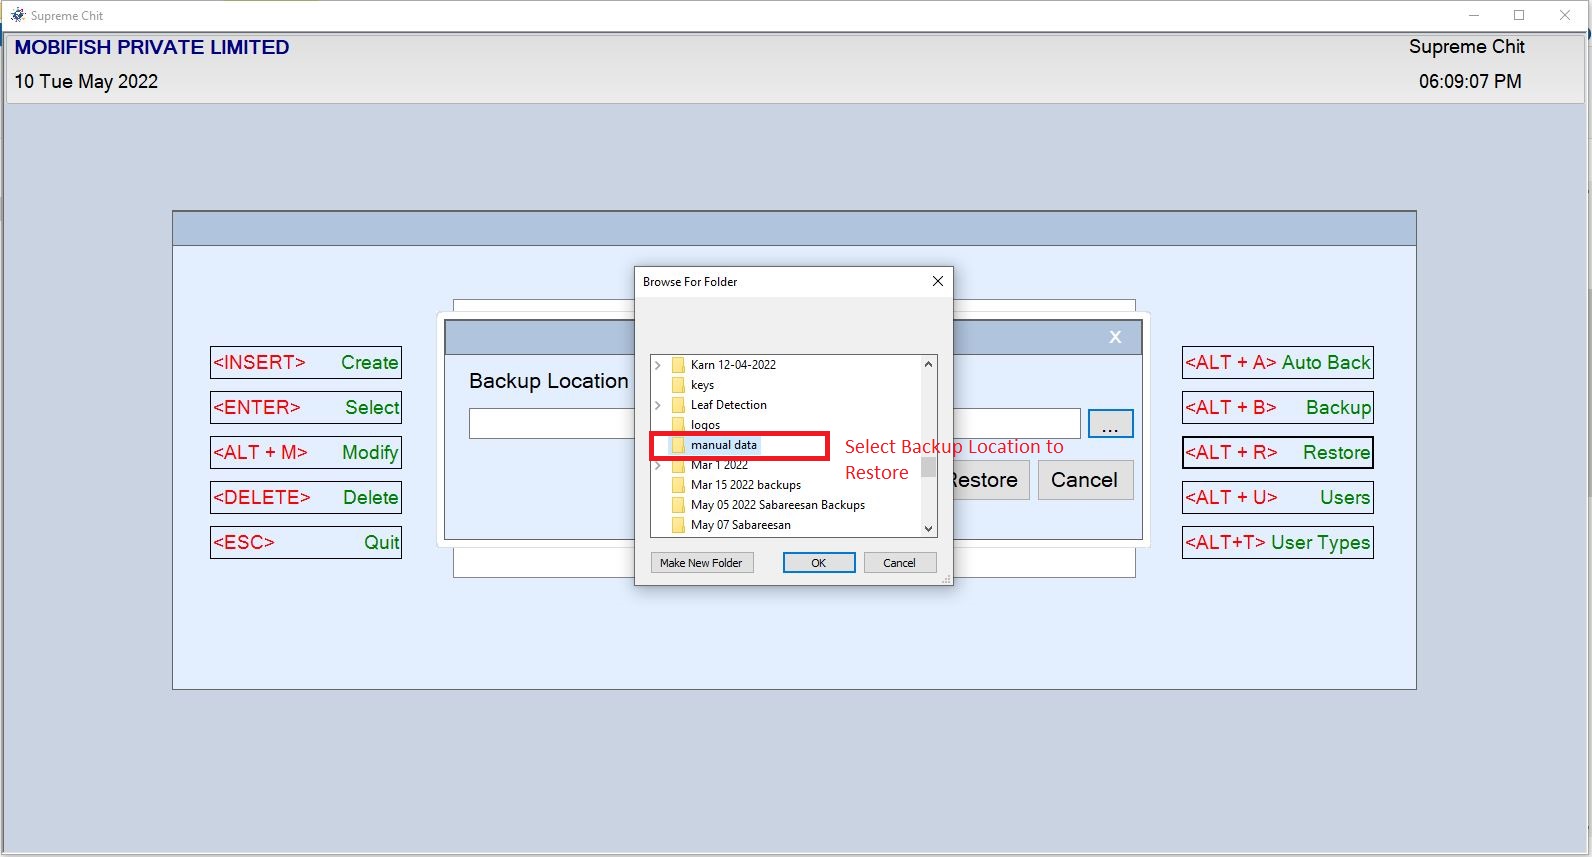Select the Mar 15 2022 backups folder

pyautogui.click(x=746, y=485)
